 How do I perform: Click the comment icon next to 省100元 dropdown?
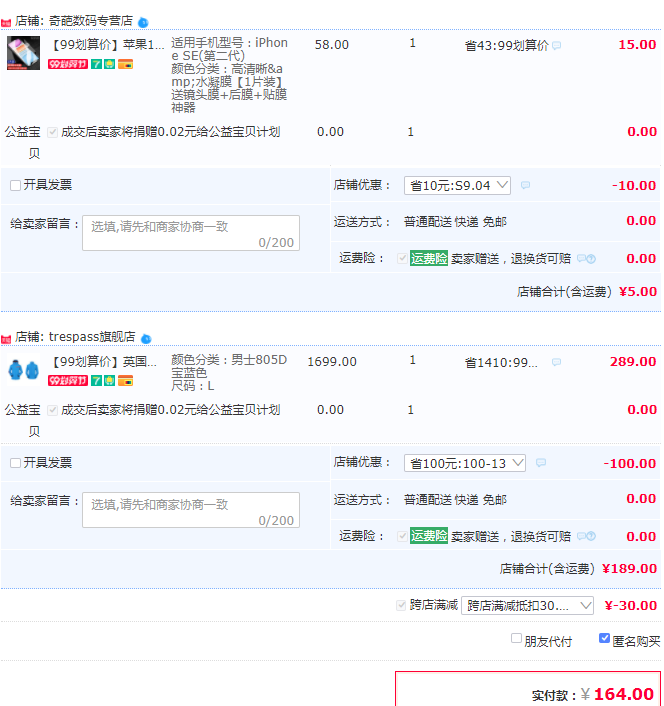[x=541, y=462]
